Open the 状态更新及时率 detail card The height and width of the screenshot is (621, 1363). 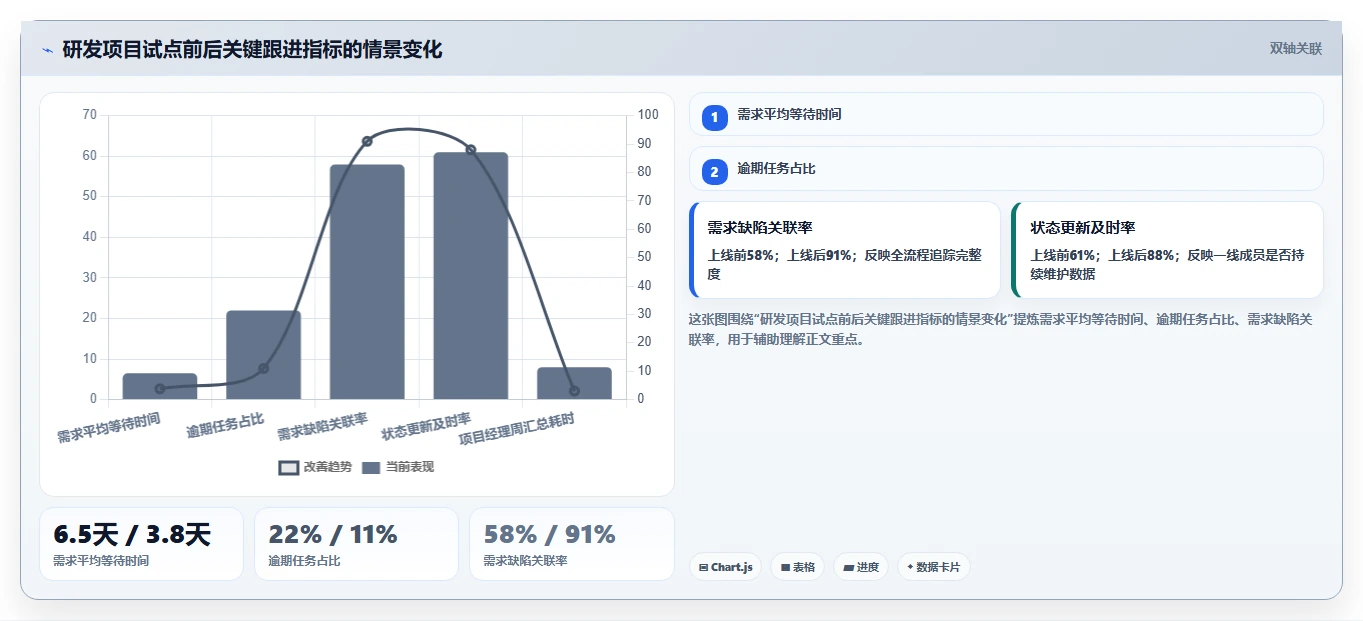[1167, 250]
